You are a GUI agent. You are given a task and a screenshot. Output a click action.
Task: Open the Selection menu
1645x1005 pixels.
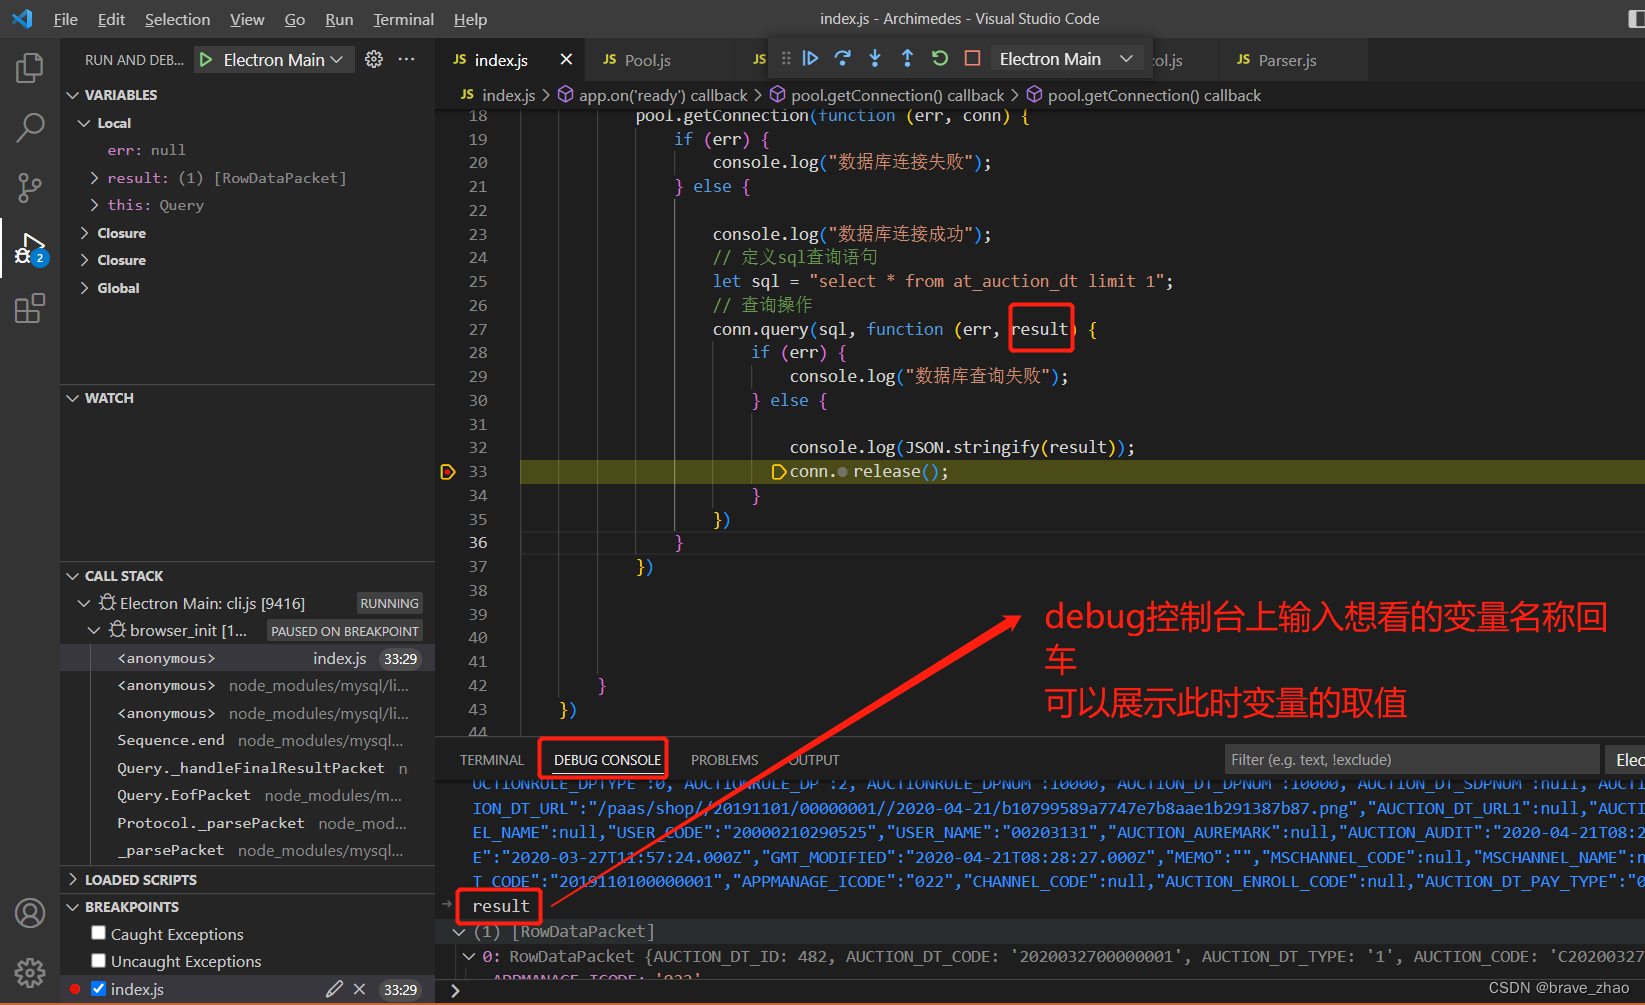click(x=177, y=19)
